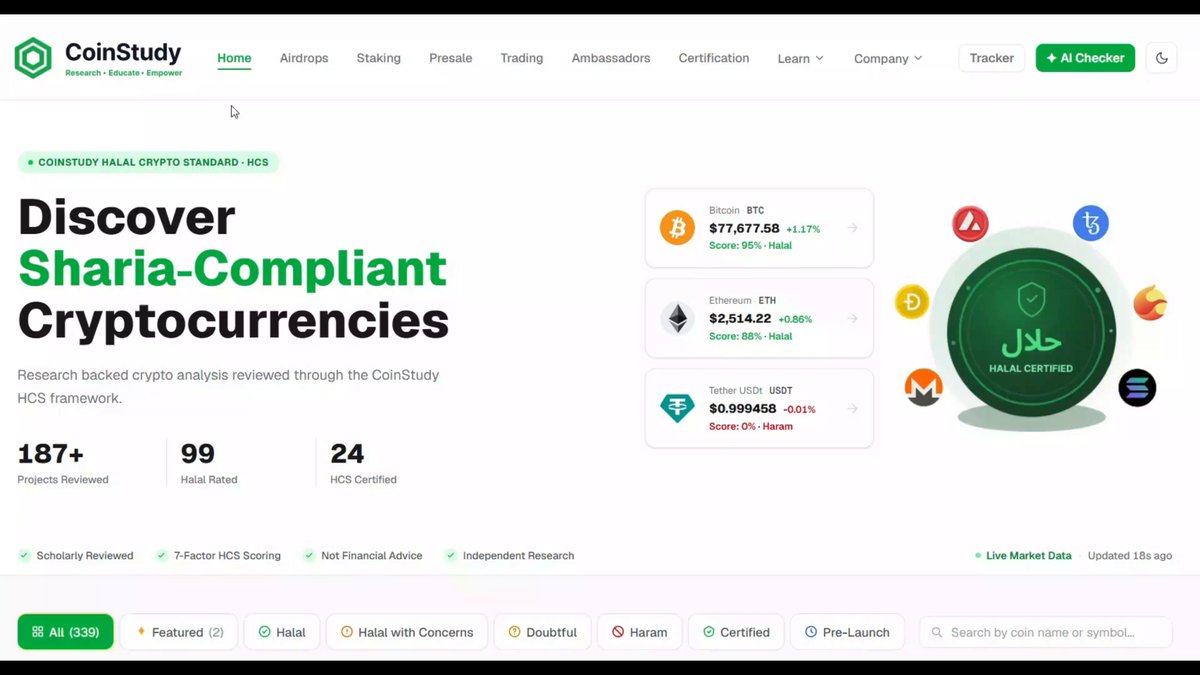1200x675 pixels.
Task: Show Certified coins only
Action: coord(736,632)
